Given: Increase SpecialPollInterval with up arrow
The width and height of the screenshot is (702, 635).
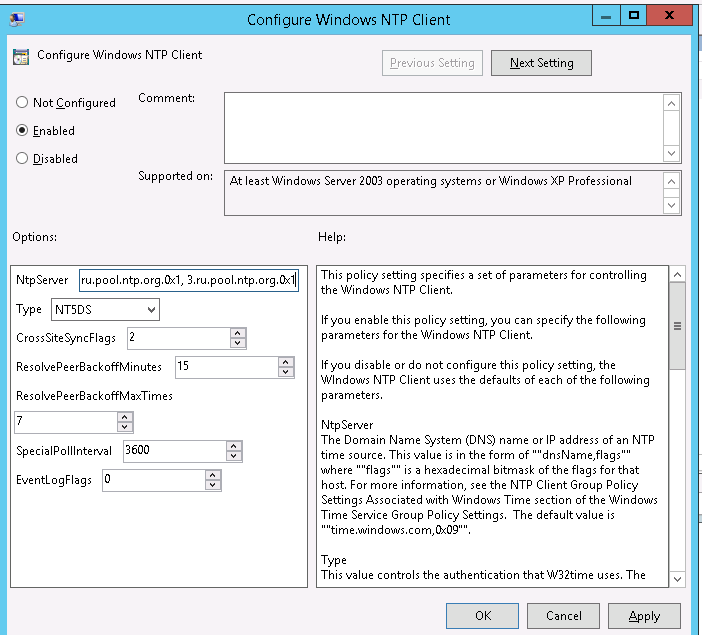Looking at the screenshot, I should click(x=234, y=446).
